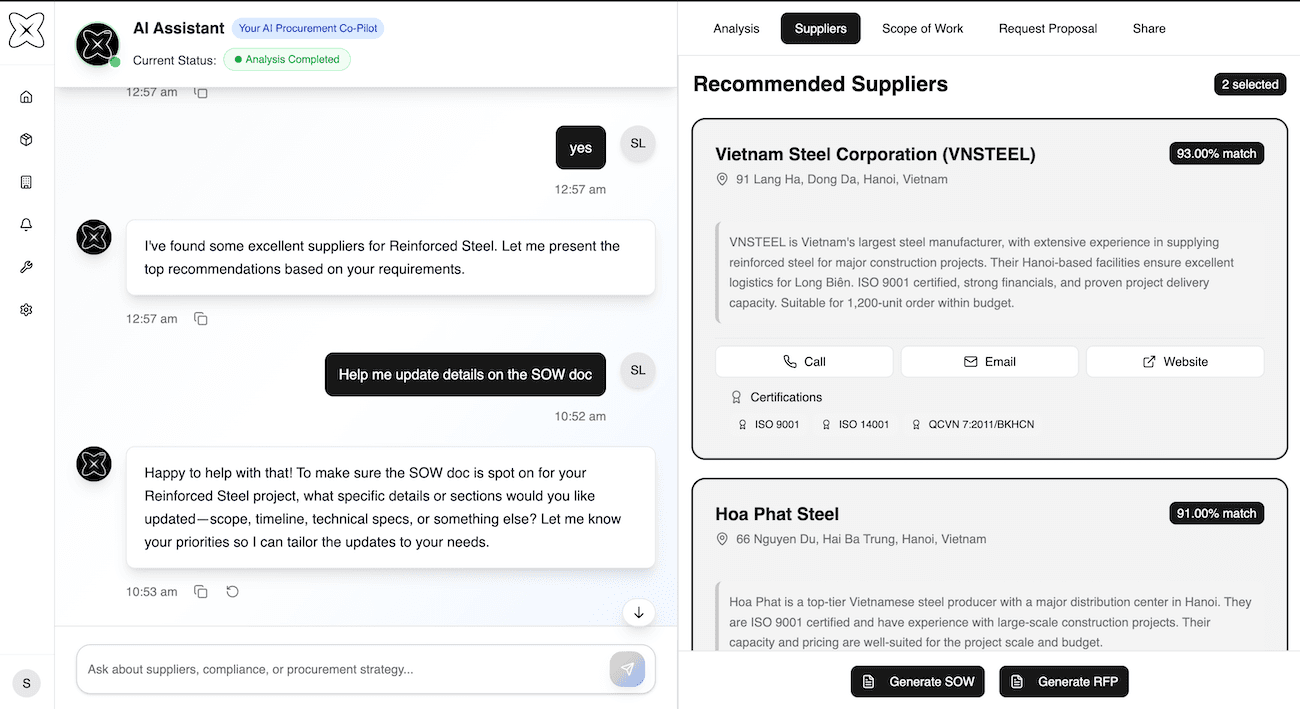Open the Home page from sidebar
The height and width of the screenshot is (709, 1300).
click(x=26, y=97)
